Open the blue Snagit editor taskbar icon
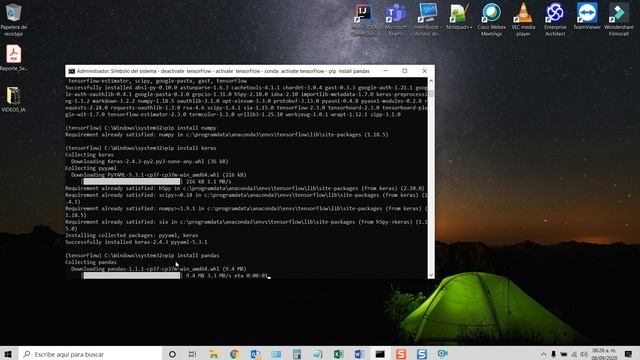 click(x=422, y=354)
